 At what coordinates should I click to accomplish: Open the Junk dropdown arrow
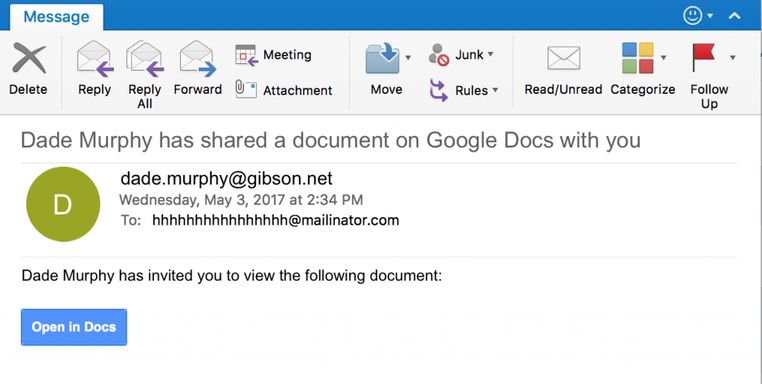pos(490,54)
